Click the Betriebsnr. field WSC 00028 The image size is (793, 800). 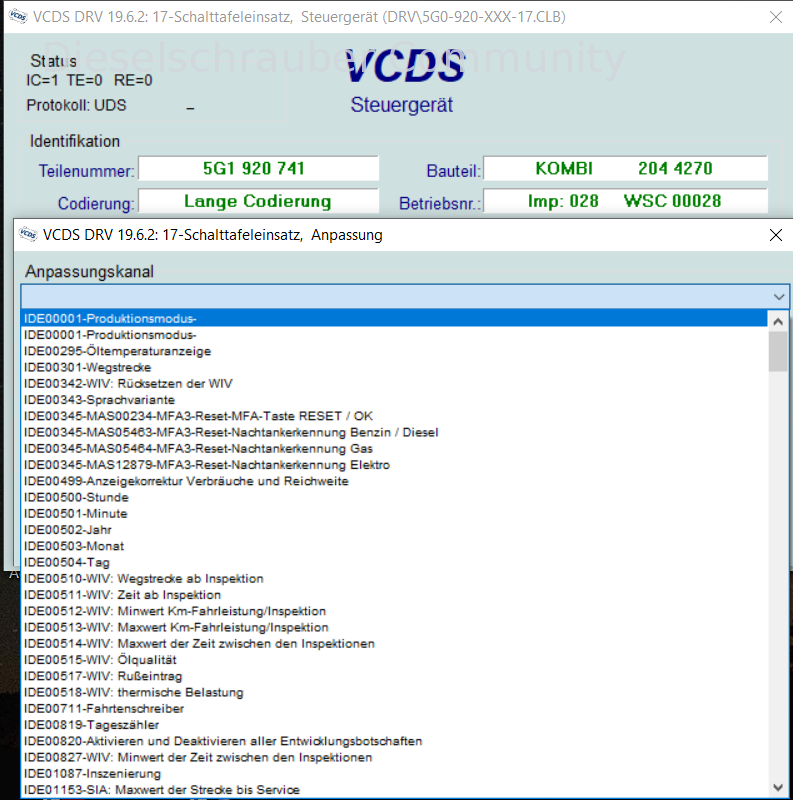tap(625, 201)
